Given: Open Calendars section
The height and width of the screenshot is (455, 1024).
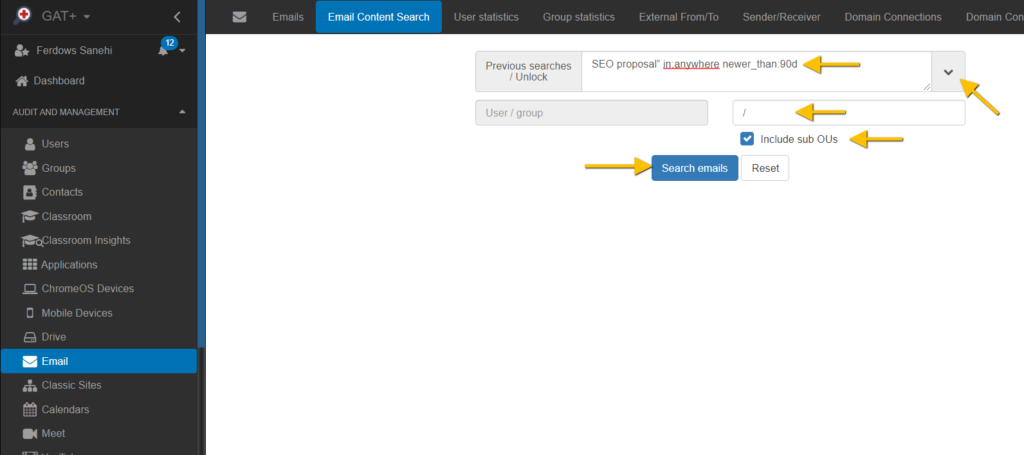Looking at the screenshot, I should point(65,409).
